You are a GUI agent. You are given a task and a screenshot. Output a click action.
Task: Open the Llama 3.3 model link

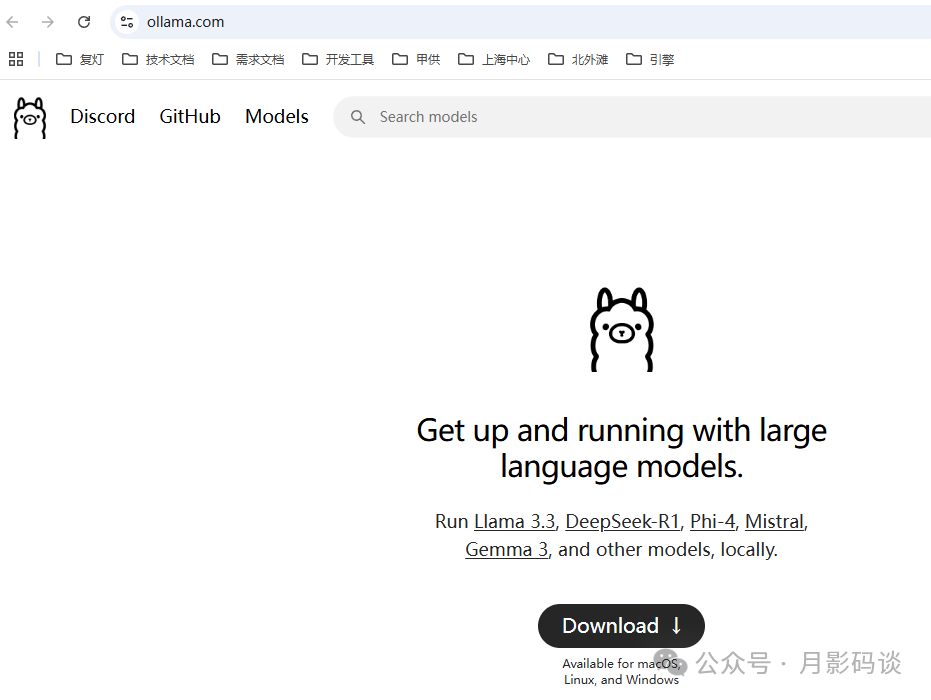pos(515,521)
